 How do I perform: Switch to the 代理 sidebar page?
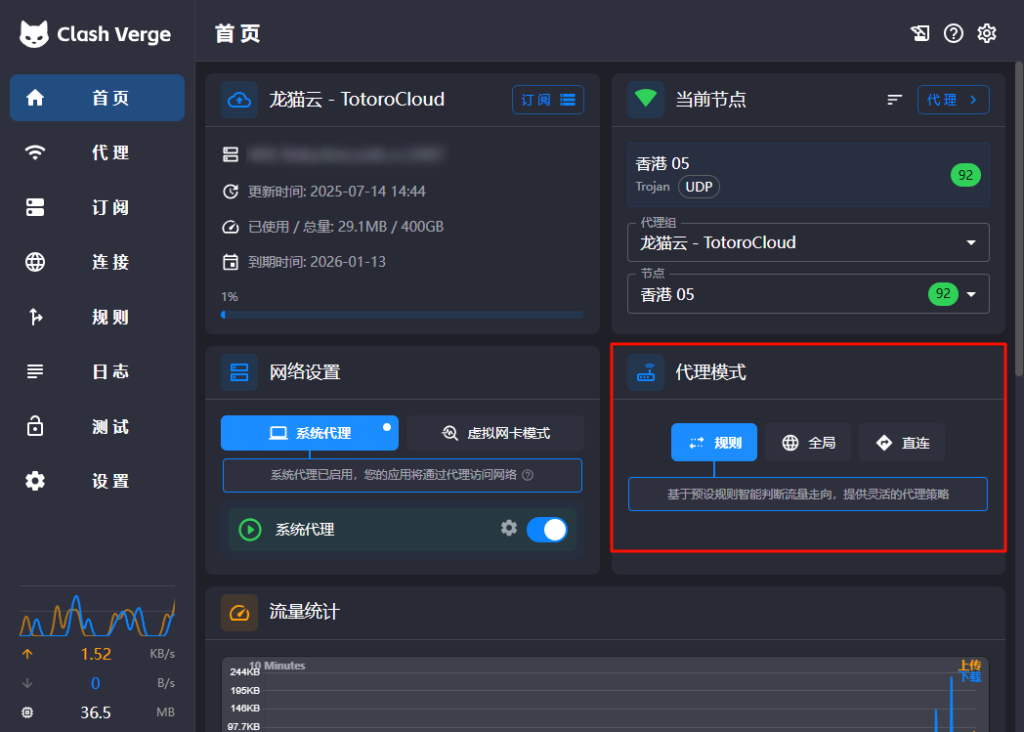tap(34, 152)
